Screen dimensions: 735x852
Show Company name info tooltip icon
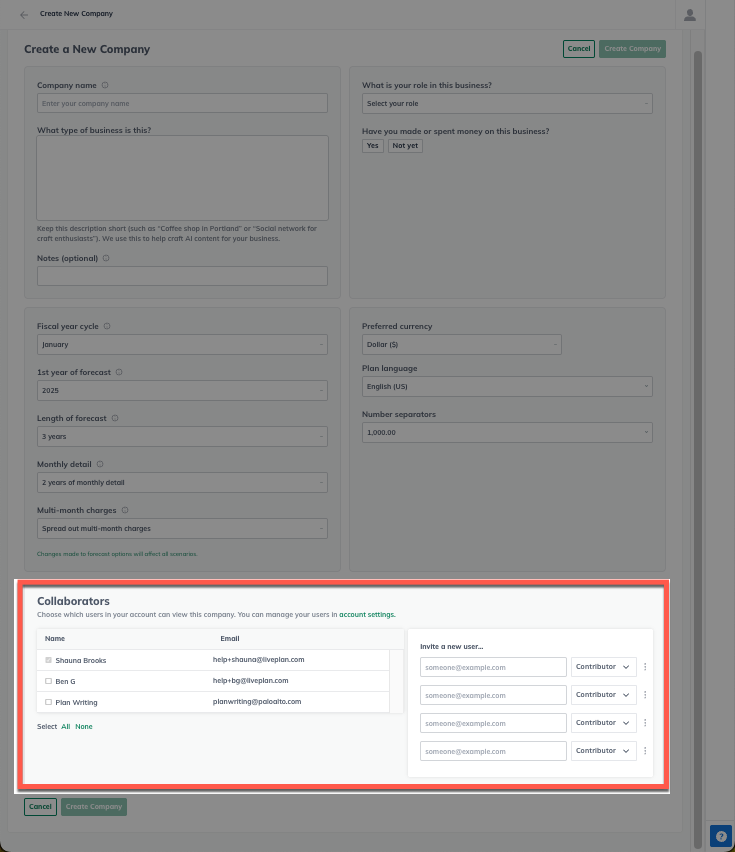pyautogui.click(x=105, y=85)
